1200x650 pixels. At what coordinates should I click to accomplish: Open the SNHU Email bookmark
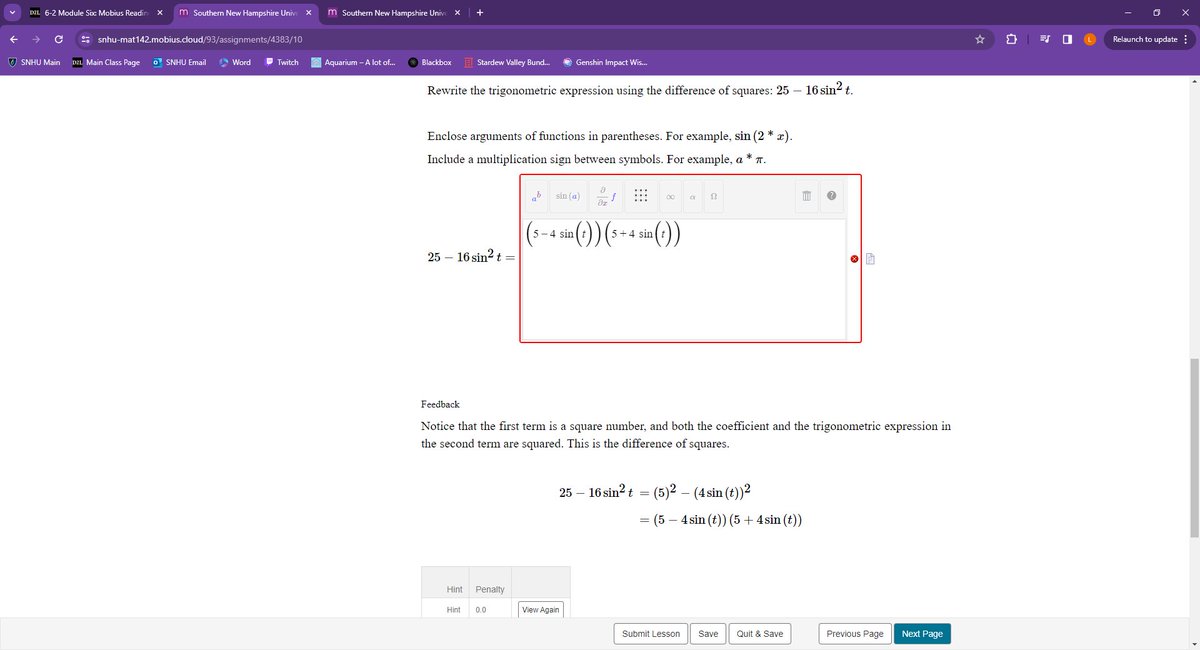pyautogui.click(x=180, y=62)
